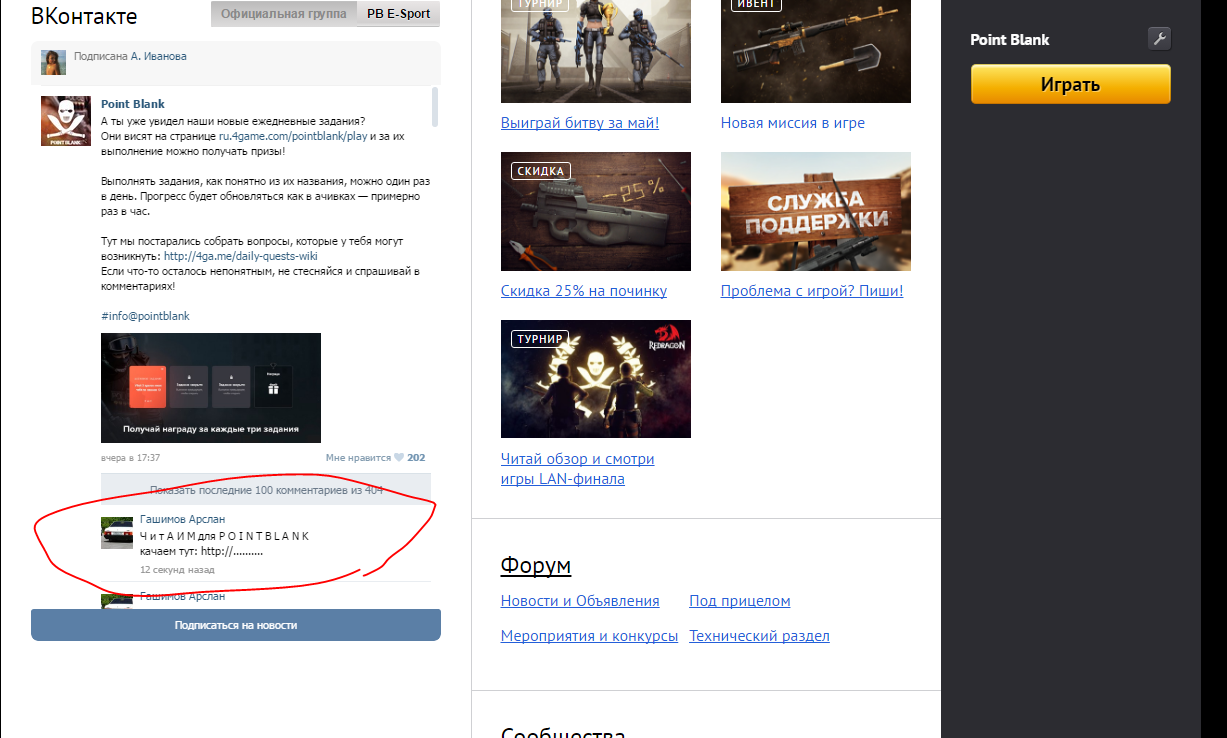Open Проблема с игрой? Пиши! link
Viewport: 1227px width, 738px height.
click(x=812, y=291)
